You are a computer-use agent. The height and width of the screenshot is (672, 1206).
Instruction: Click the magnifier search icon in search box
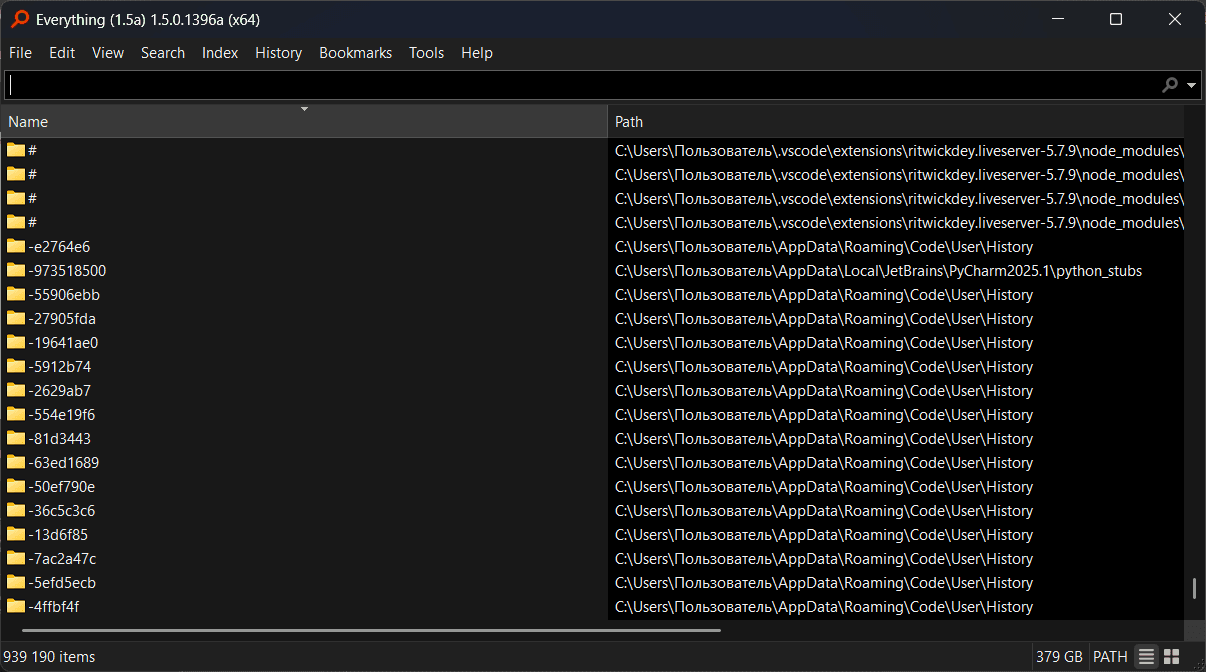tap(1169, 86)
